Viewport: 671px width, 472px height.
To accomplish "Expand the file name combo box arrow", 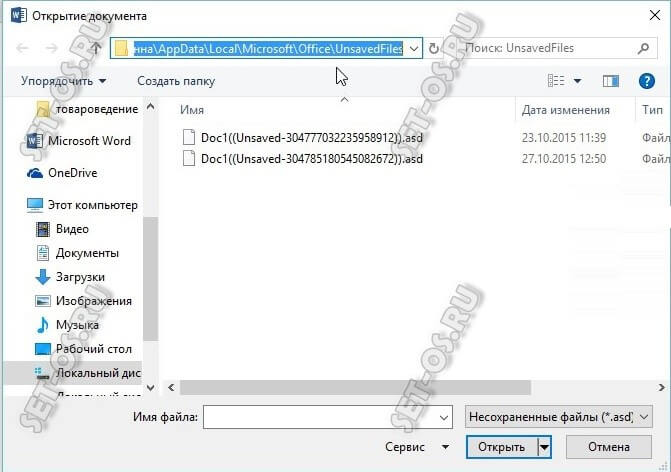I will [x=444, y=417].
